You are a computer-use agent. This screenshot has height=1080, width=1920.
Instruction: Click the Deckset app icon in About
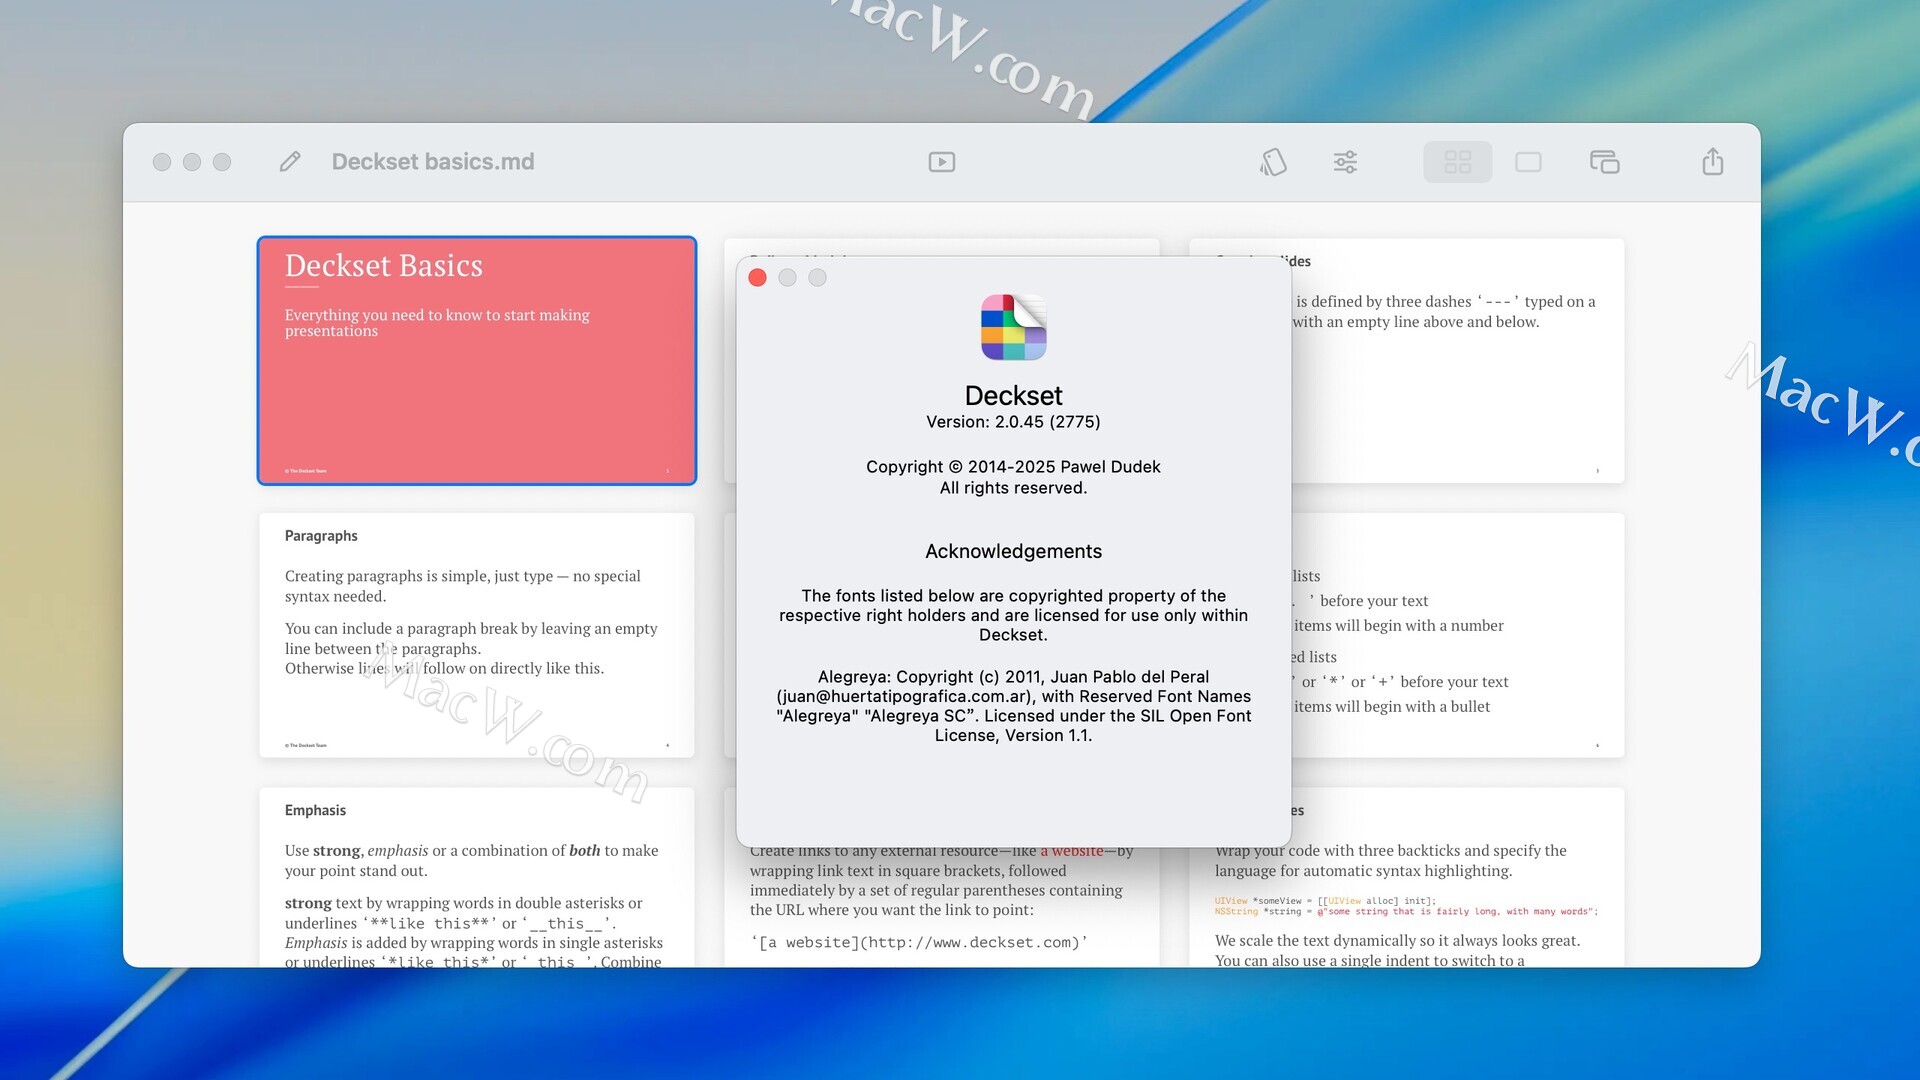pyautogui.click(x=1013, y=327)
